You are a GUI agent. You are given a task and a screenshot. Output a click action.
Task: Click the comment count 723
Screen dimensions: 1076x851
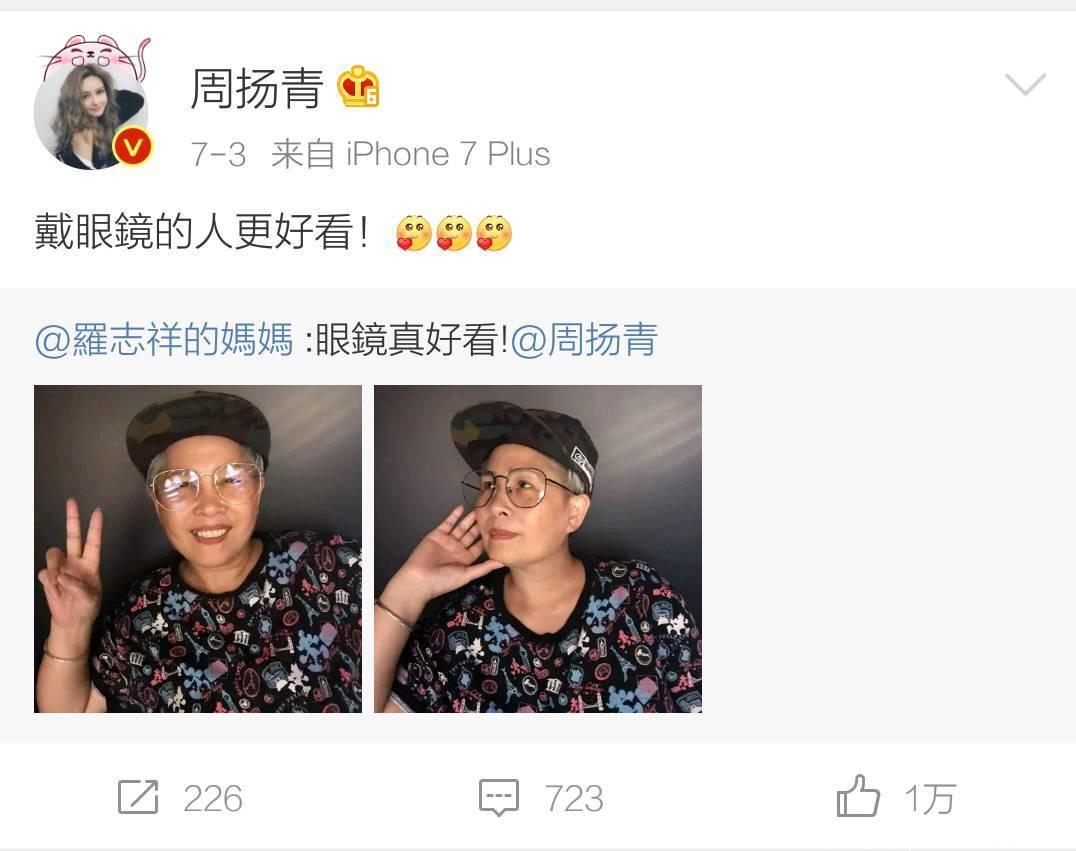574,799
